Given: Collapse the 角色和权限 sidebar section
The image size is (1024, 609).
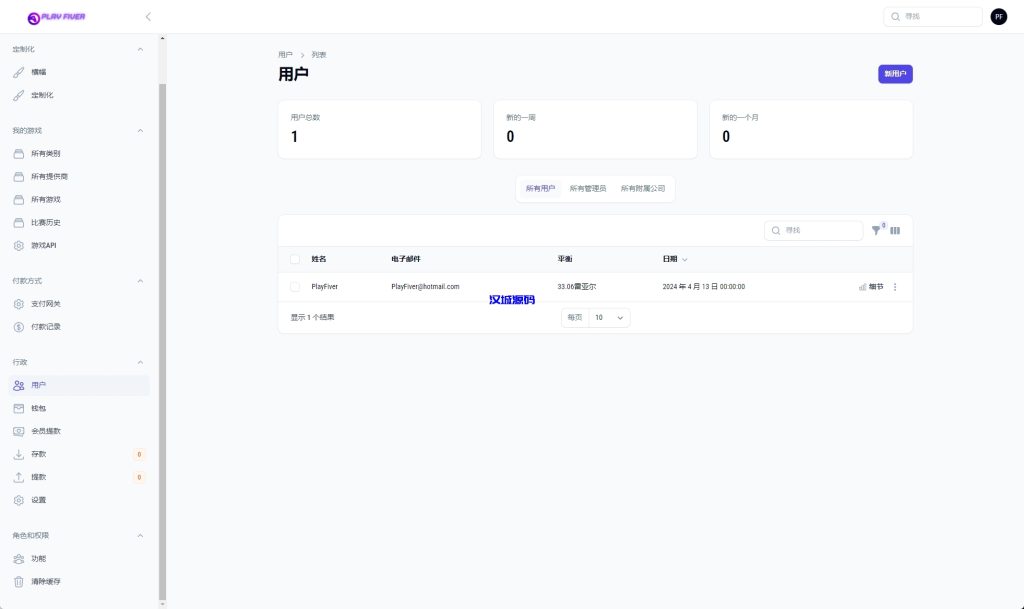Looking at the screenshot, I should coord(140,535).
